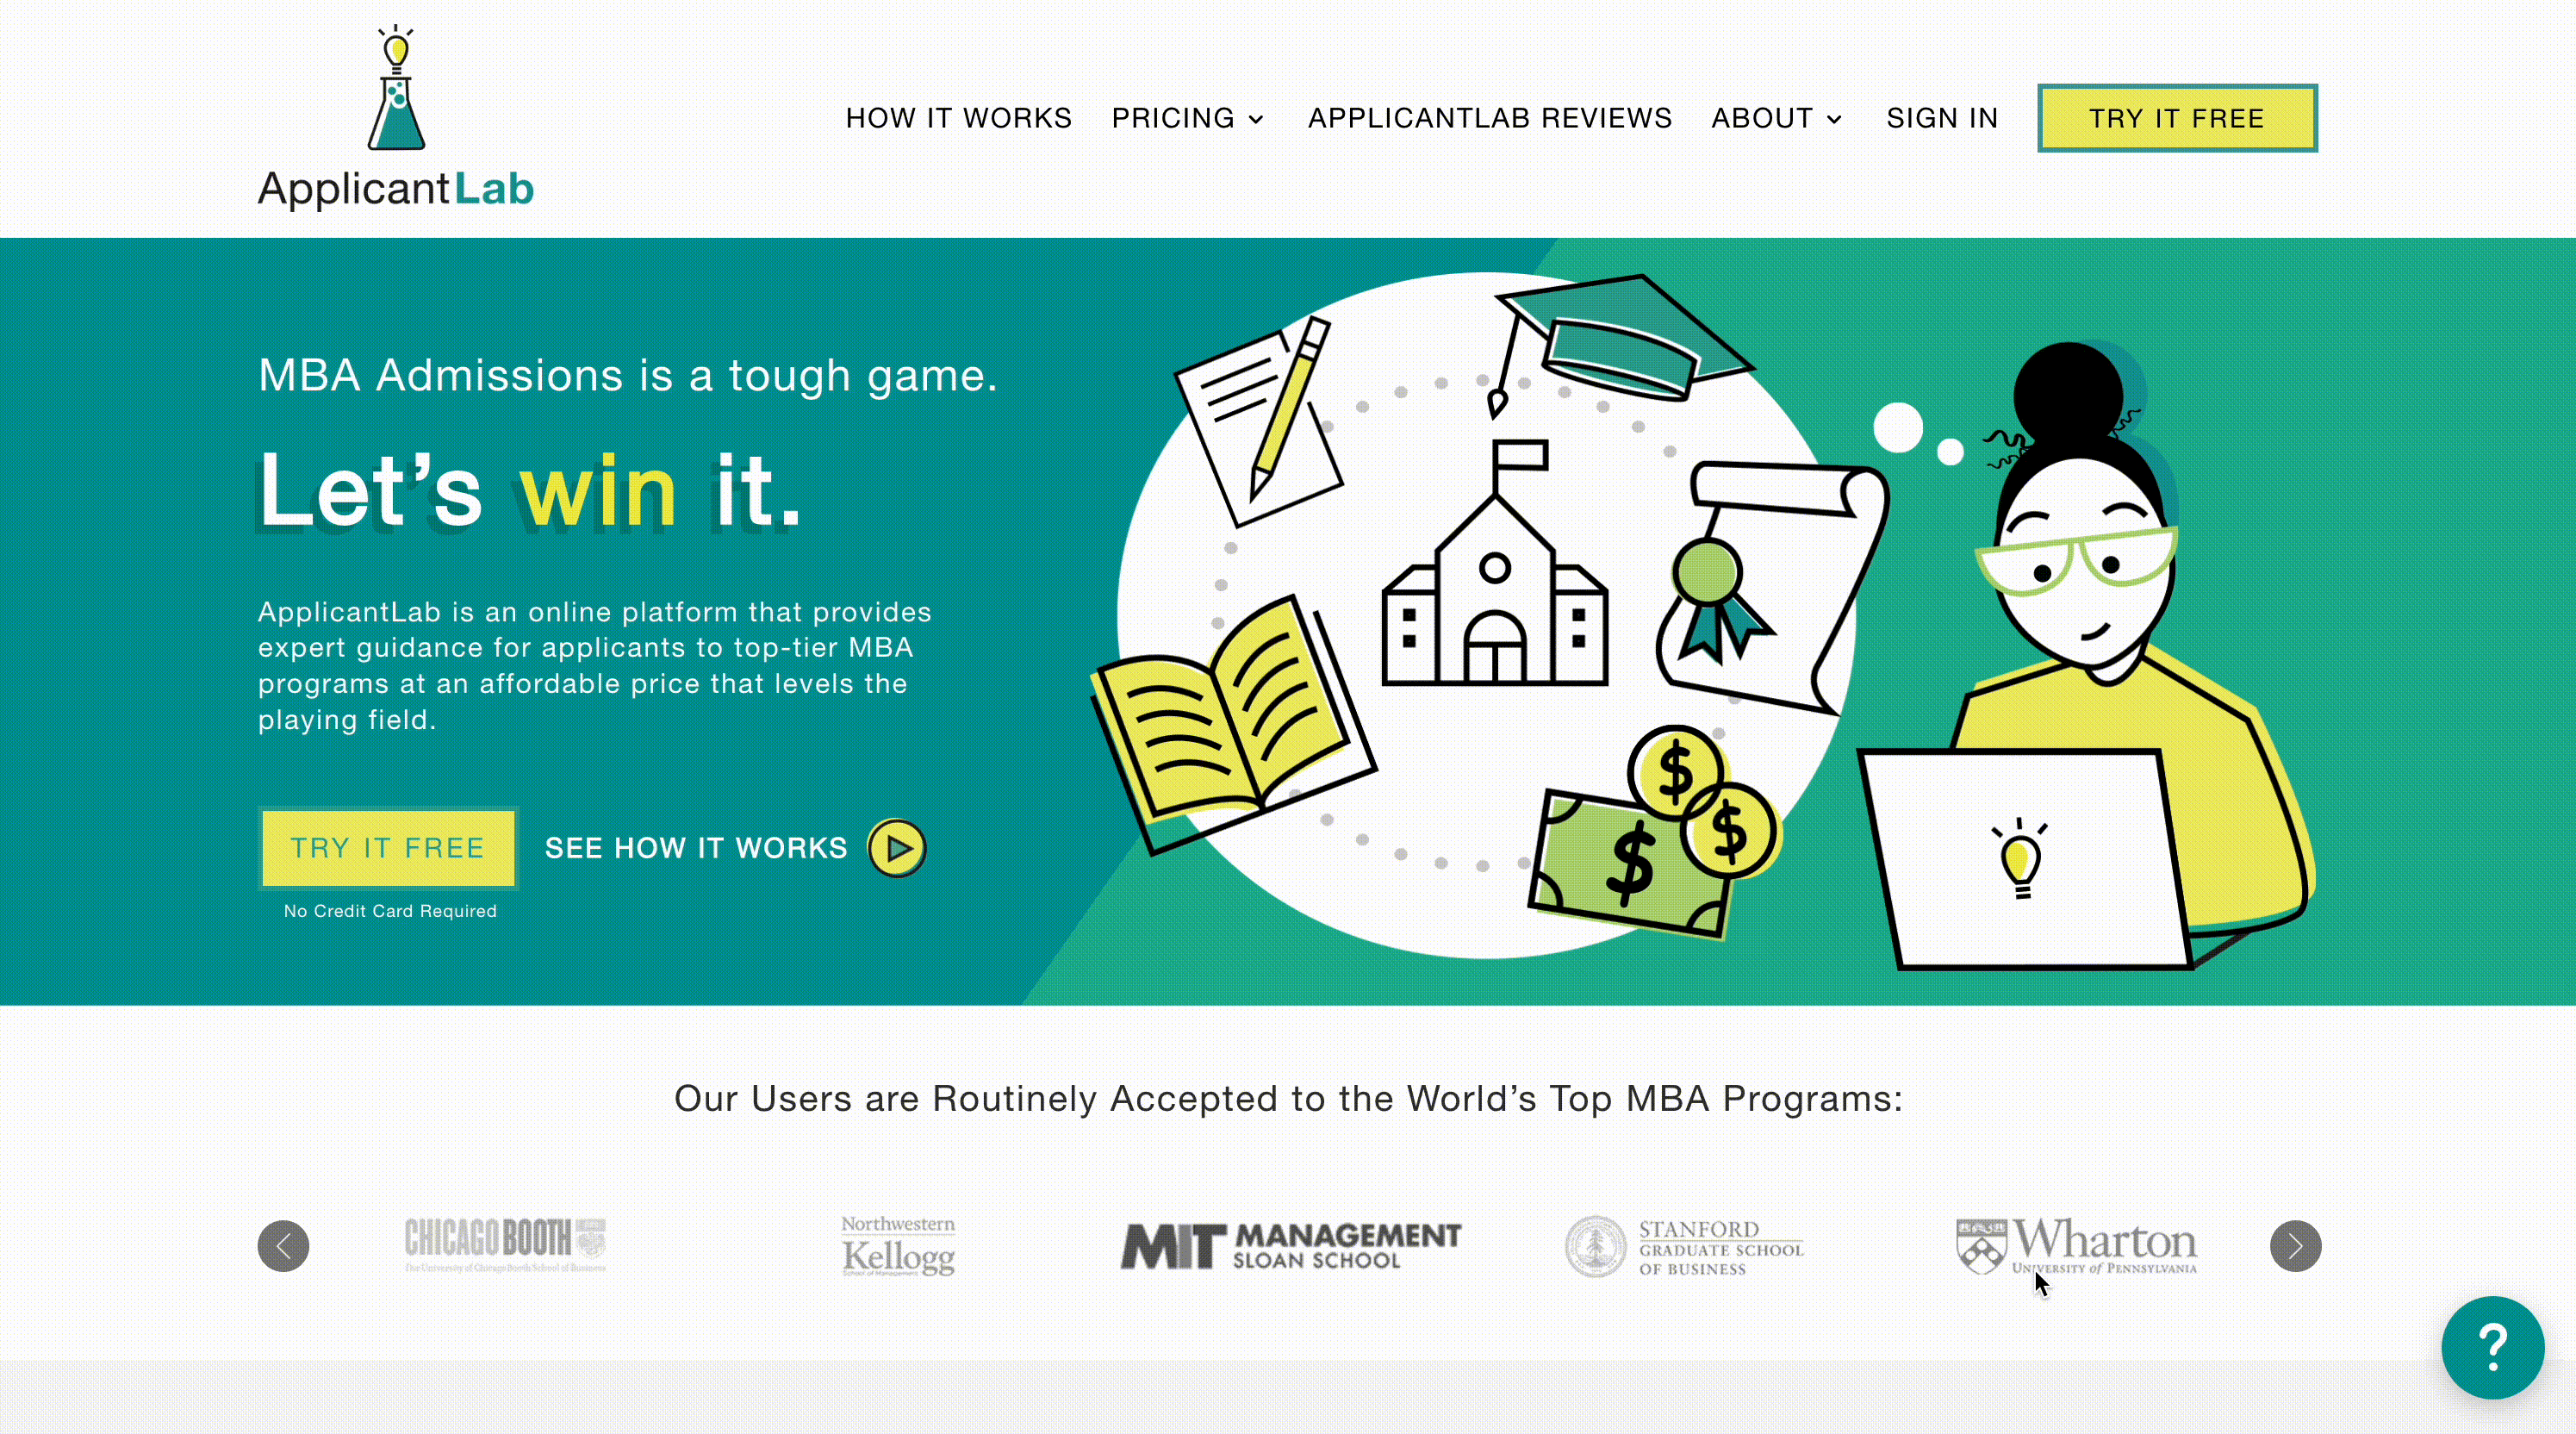Click the SIGN IN link
2576x1434 pixels.
(1942, 118)
